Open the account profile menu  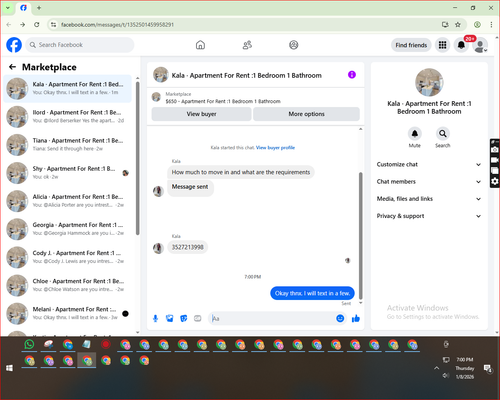[x=480, y=45]
